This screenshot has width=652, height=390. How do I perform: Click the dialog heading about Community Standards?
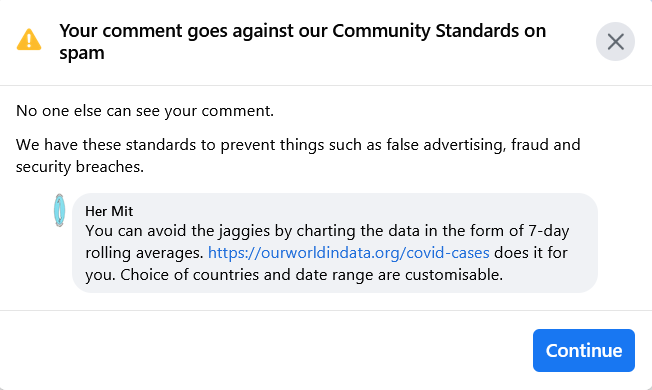[302, 42]
